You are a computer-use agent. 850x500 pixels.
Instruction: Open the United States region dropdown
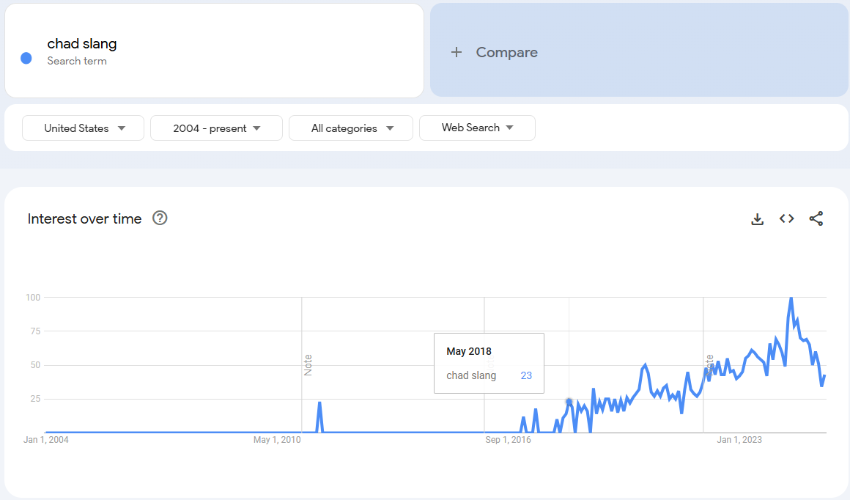click(83, 128)
